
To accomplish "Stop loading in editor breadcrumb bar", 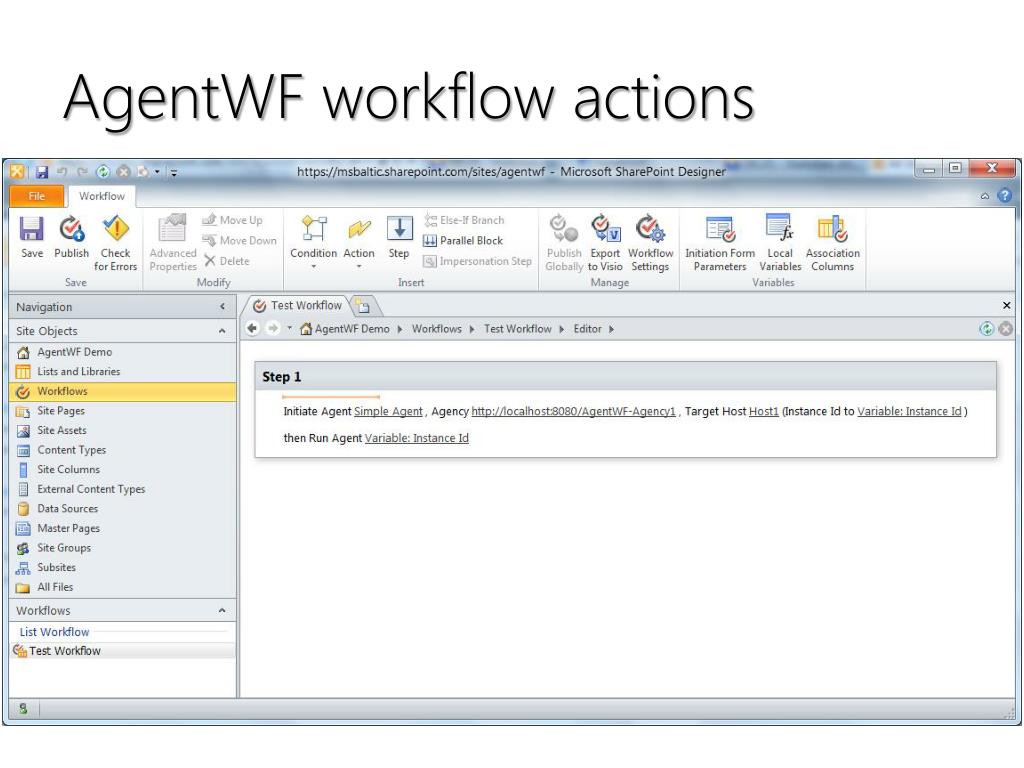I will (1006, 328).
